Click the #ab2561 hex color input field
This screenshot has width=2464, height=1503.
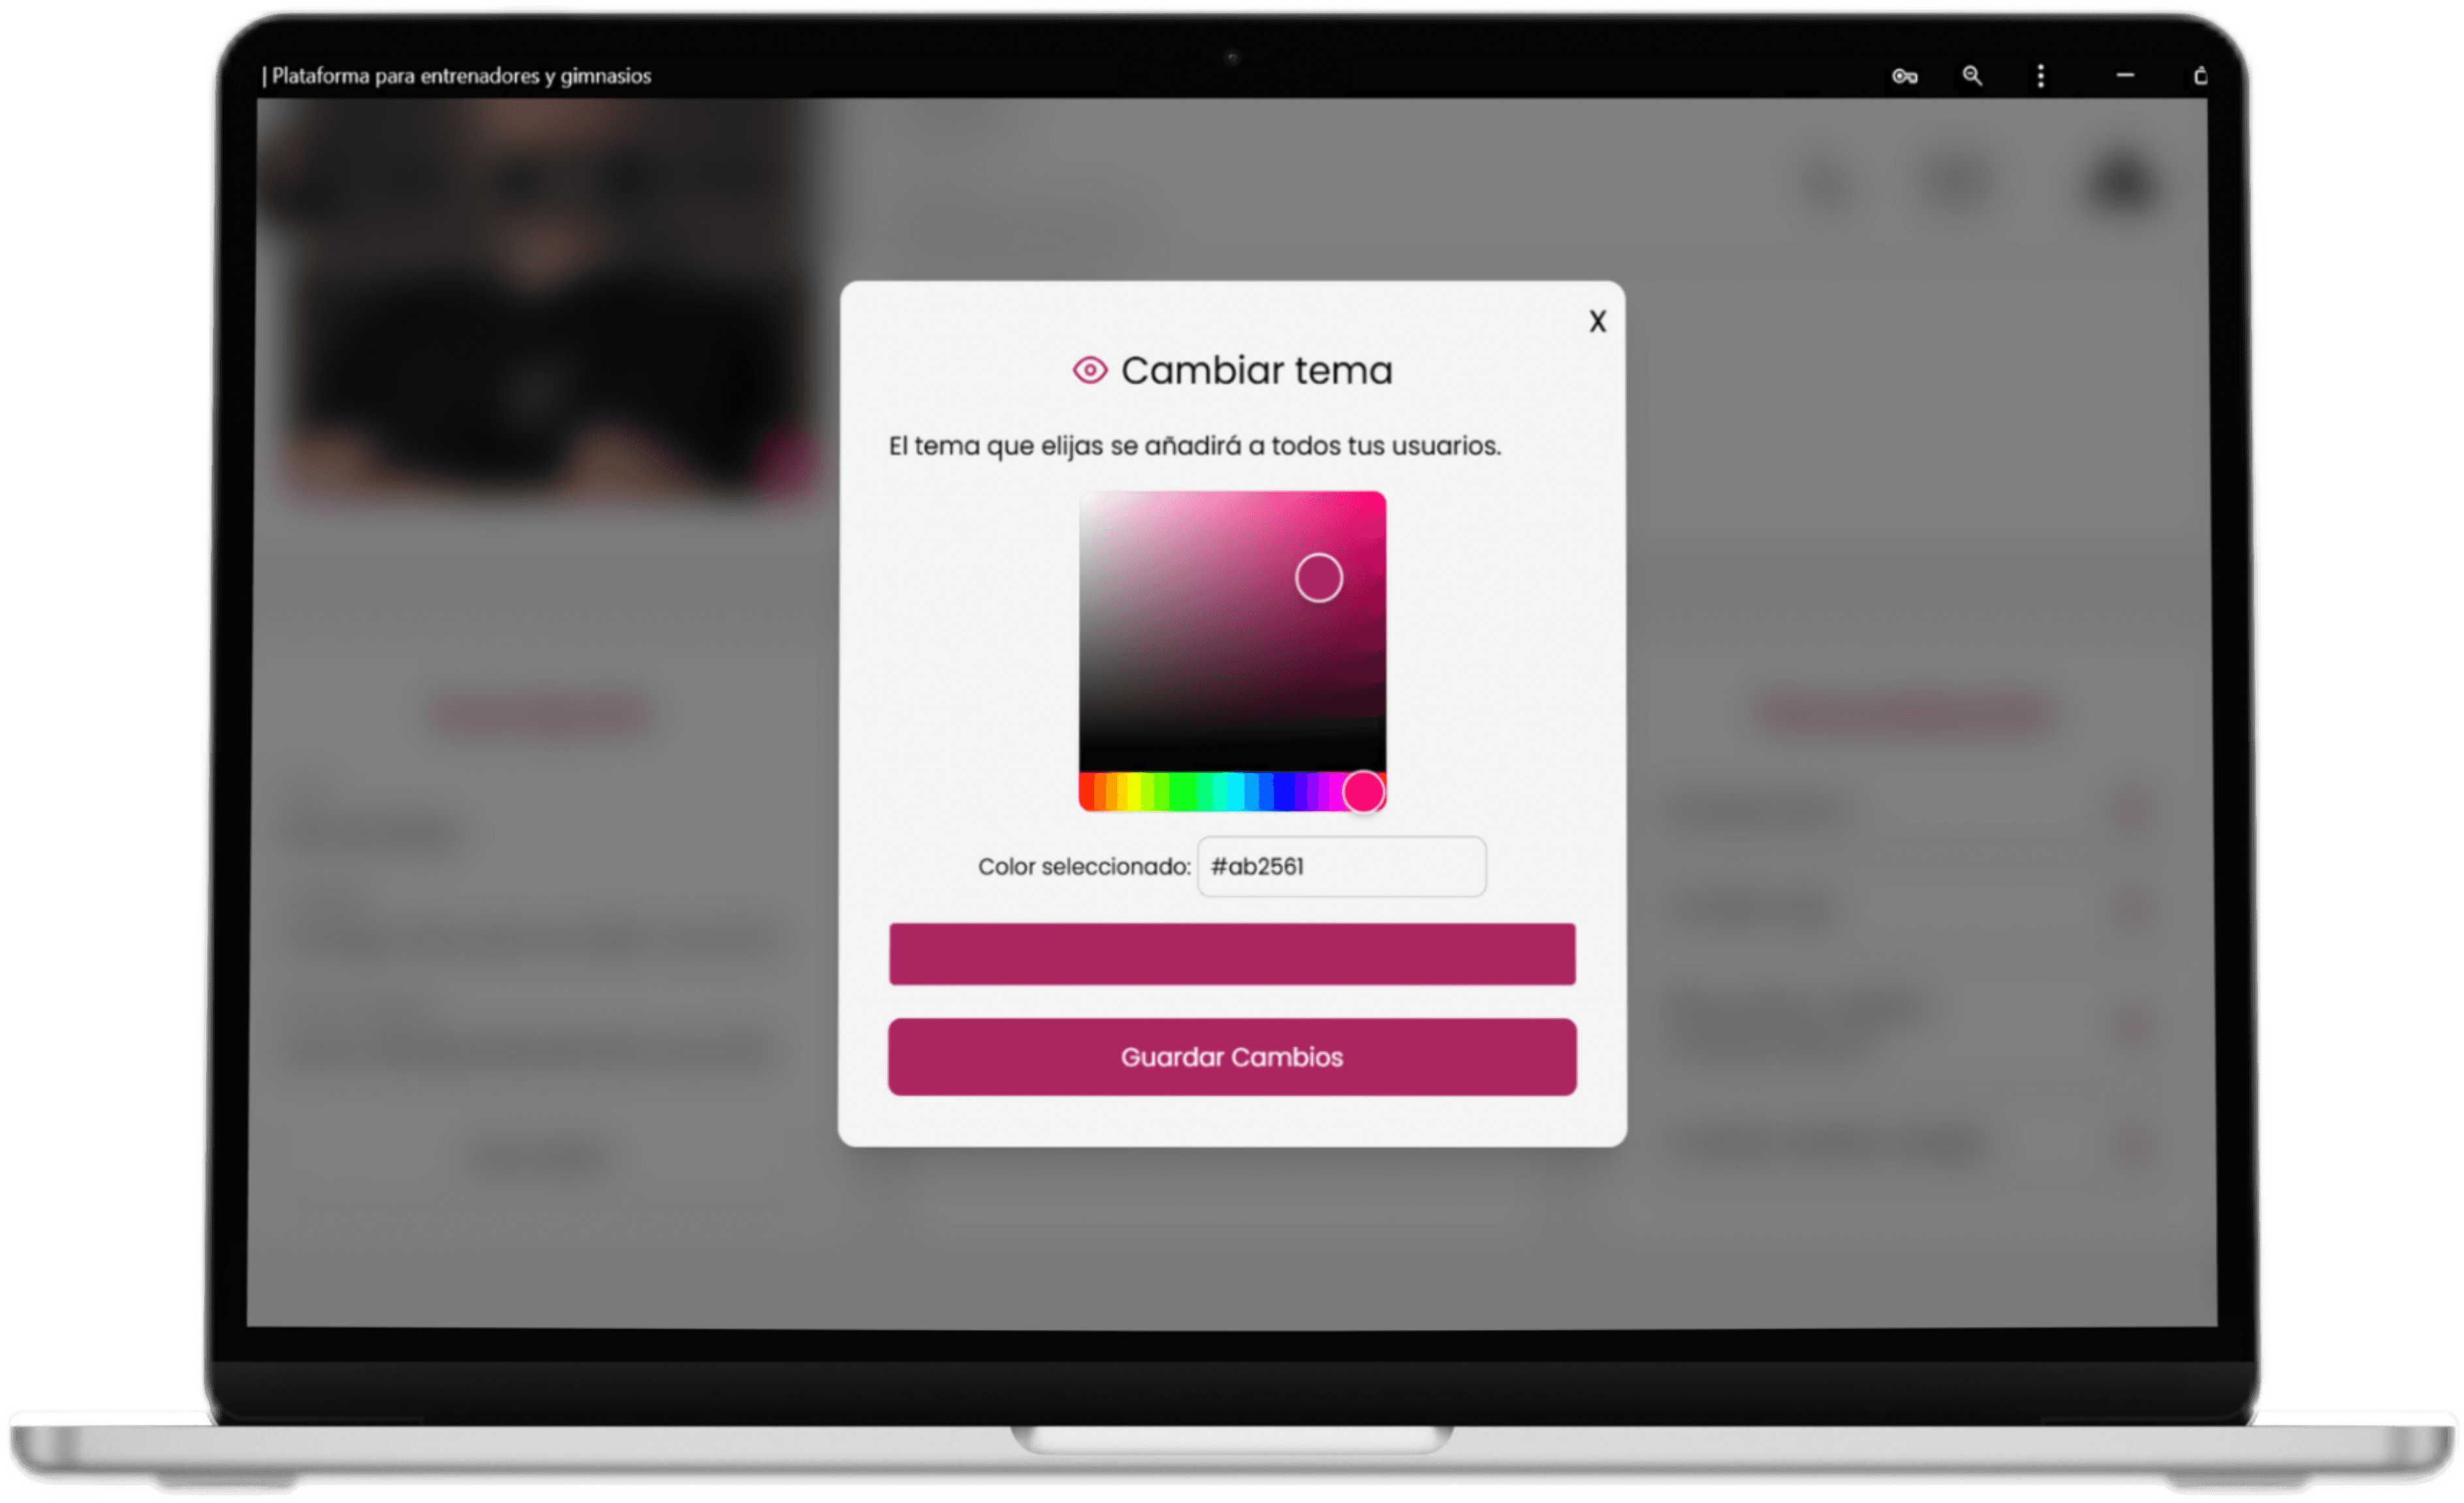[1341, 866]
